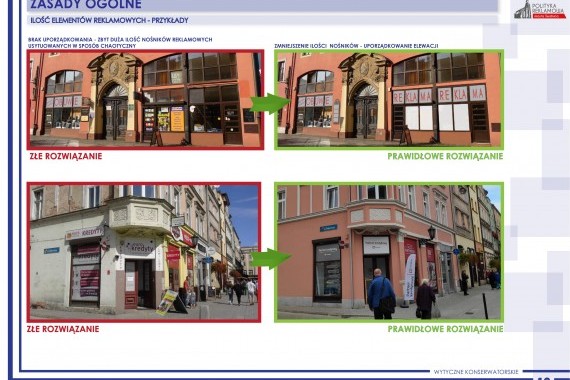Click the lower 'Prawidłowe rozwiązanie' green label
Screen dimensions: 570x380
(x=445, y=329)
